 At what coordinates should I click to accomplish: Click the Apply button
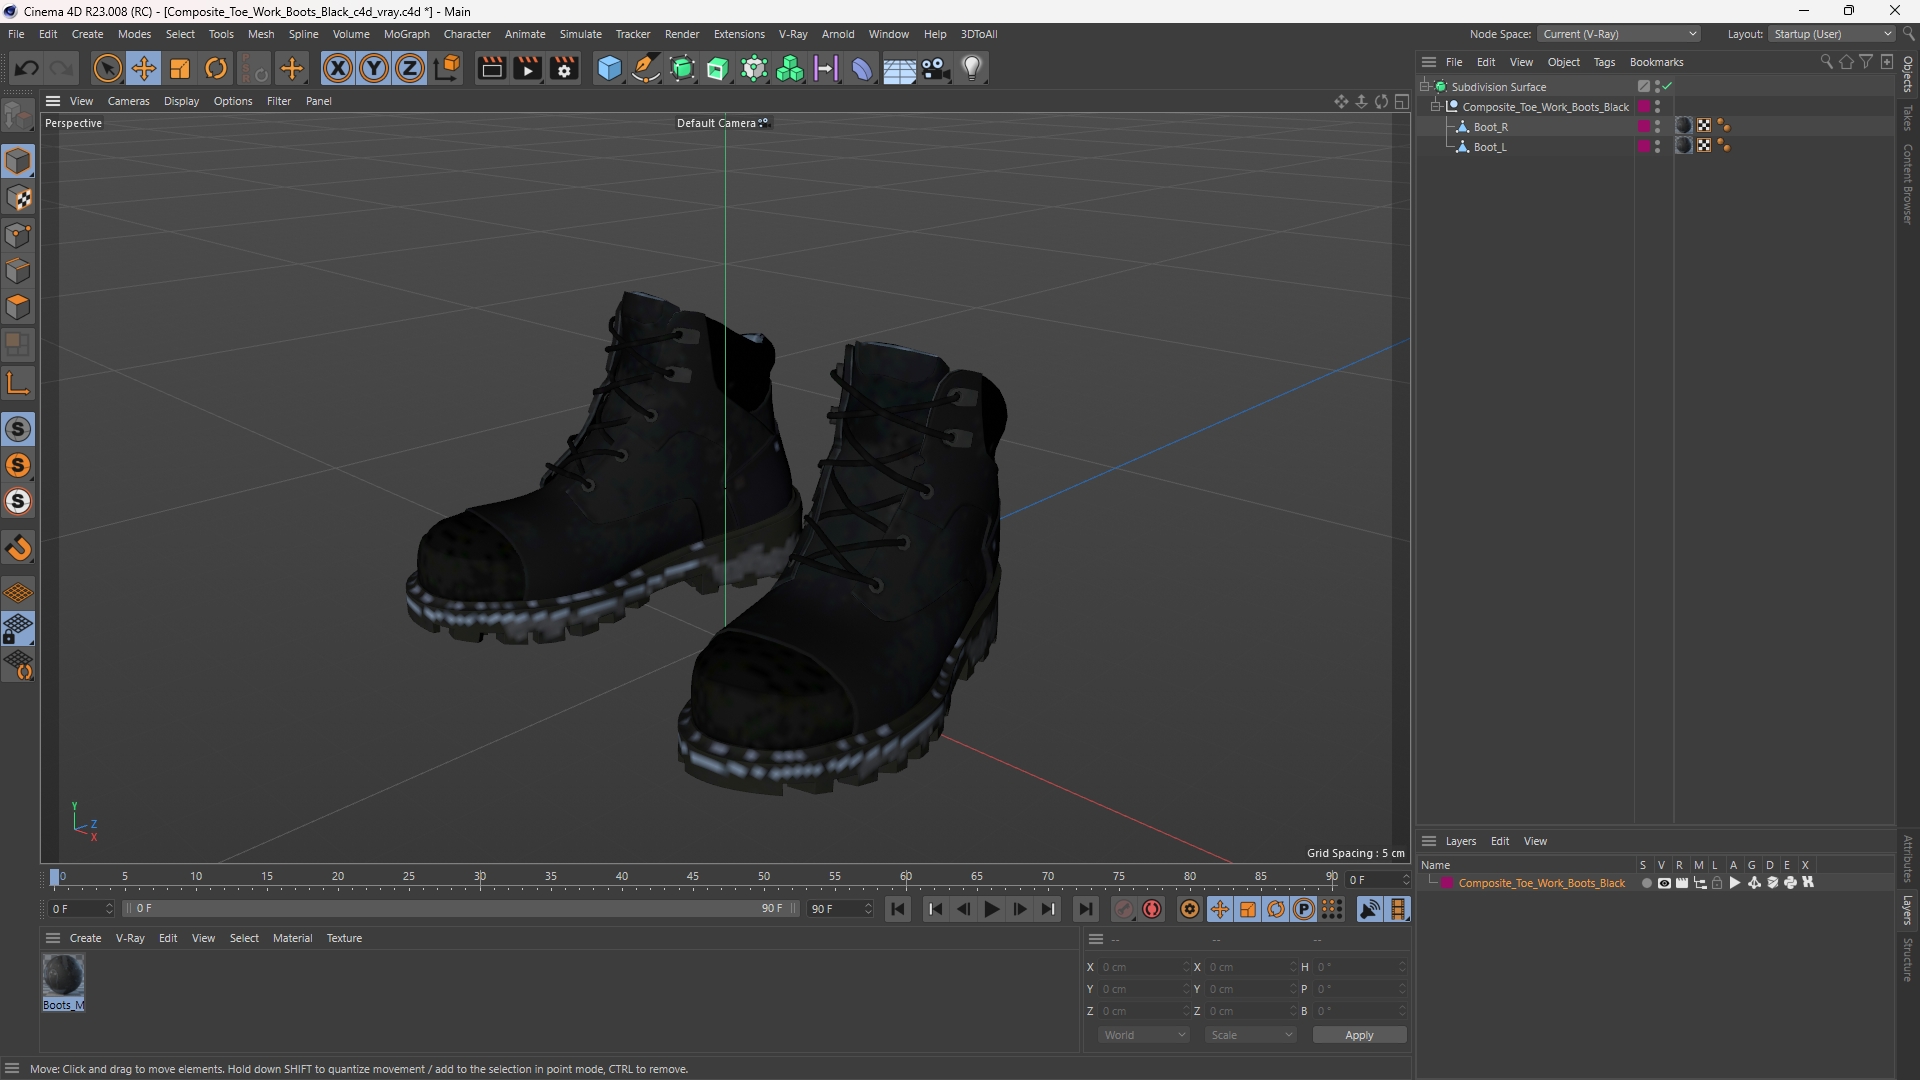coord(1359,1035)
